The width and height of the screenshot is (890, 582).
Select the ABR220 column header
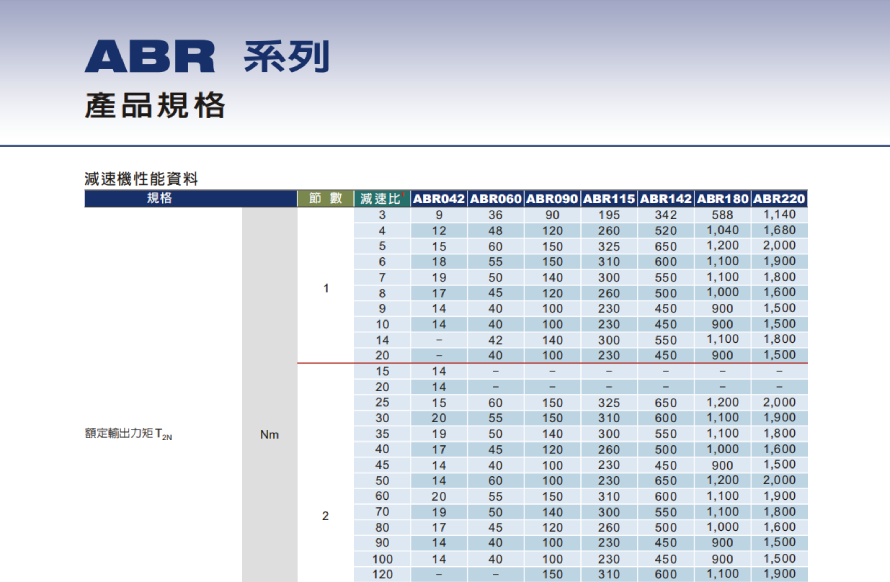[778, 198]
